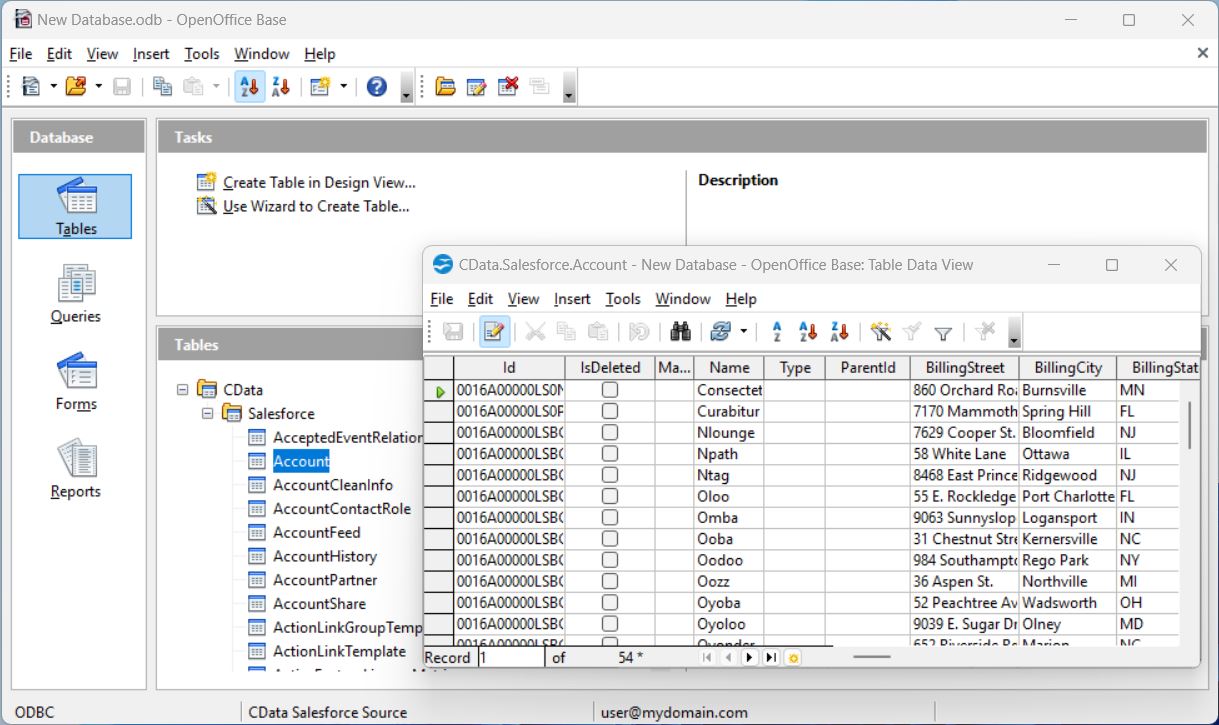This screenshot has height=725, width=1219.
Task: Open the Insert menu in Table Data View
Action: pos(572,299)
